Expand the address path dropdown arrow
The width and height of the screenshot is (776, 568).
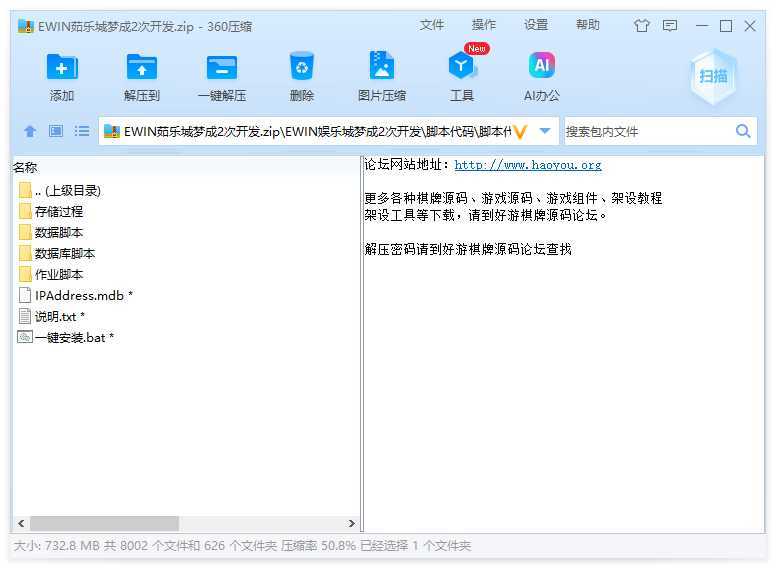545,131
